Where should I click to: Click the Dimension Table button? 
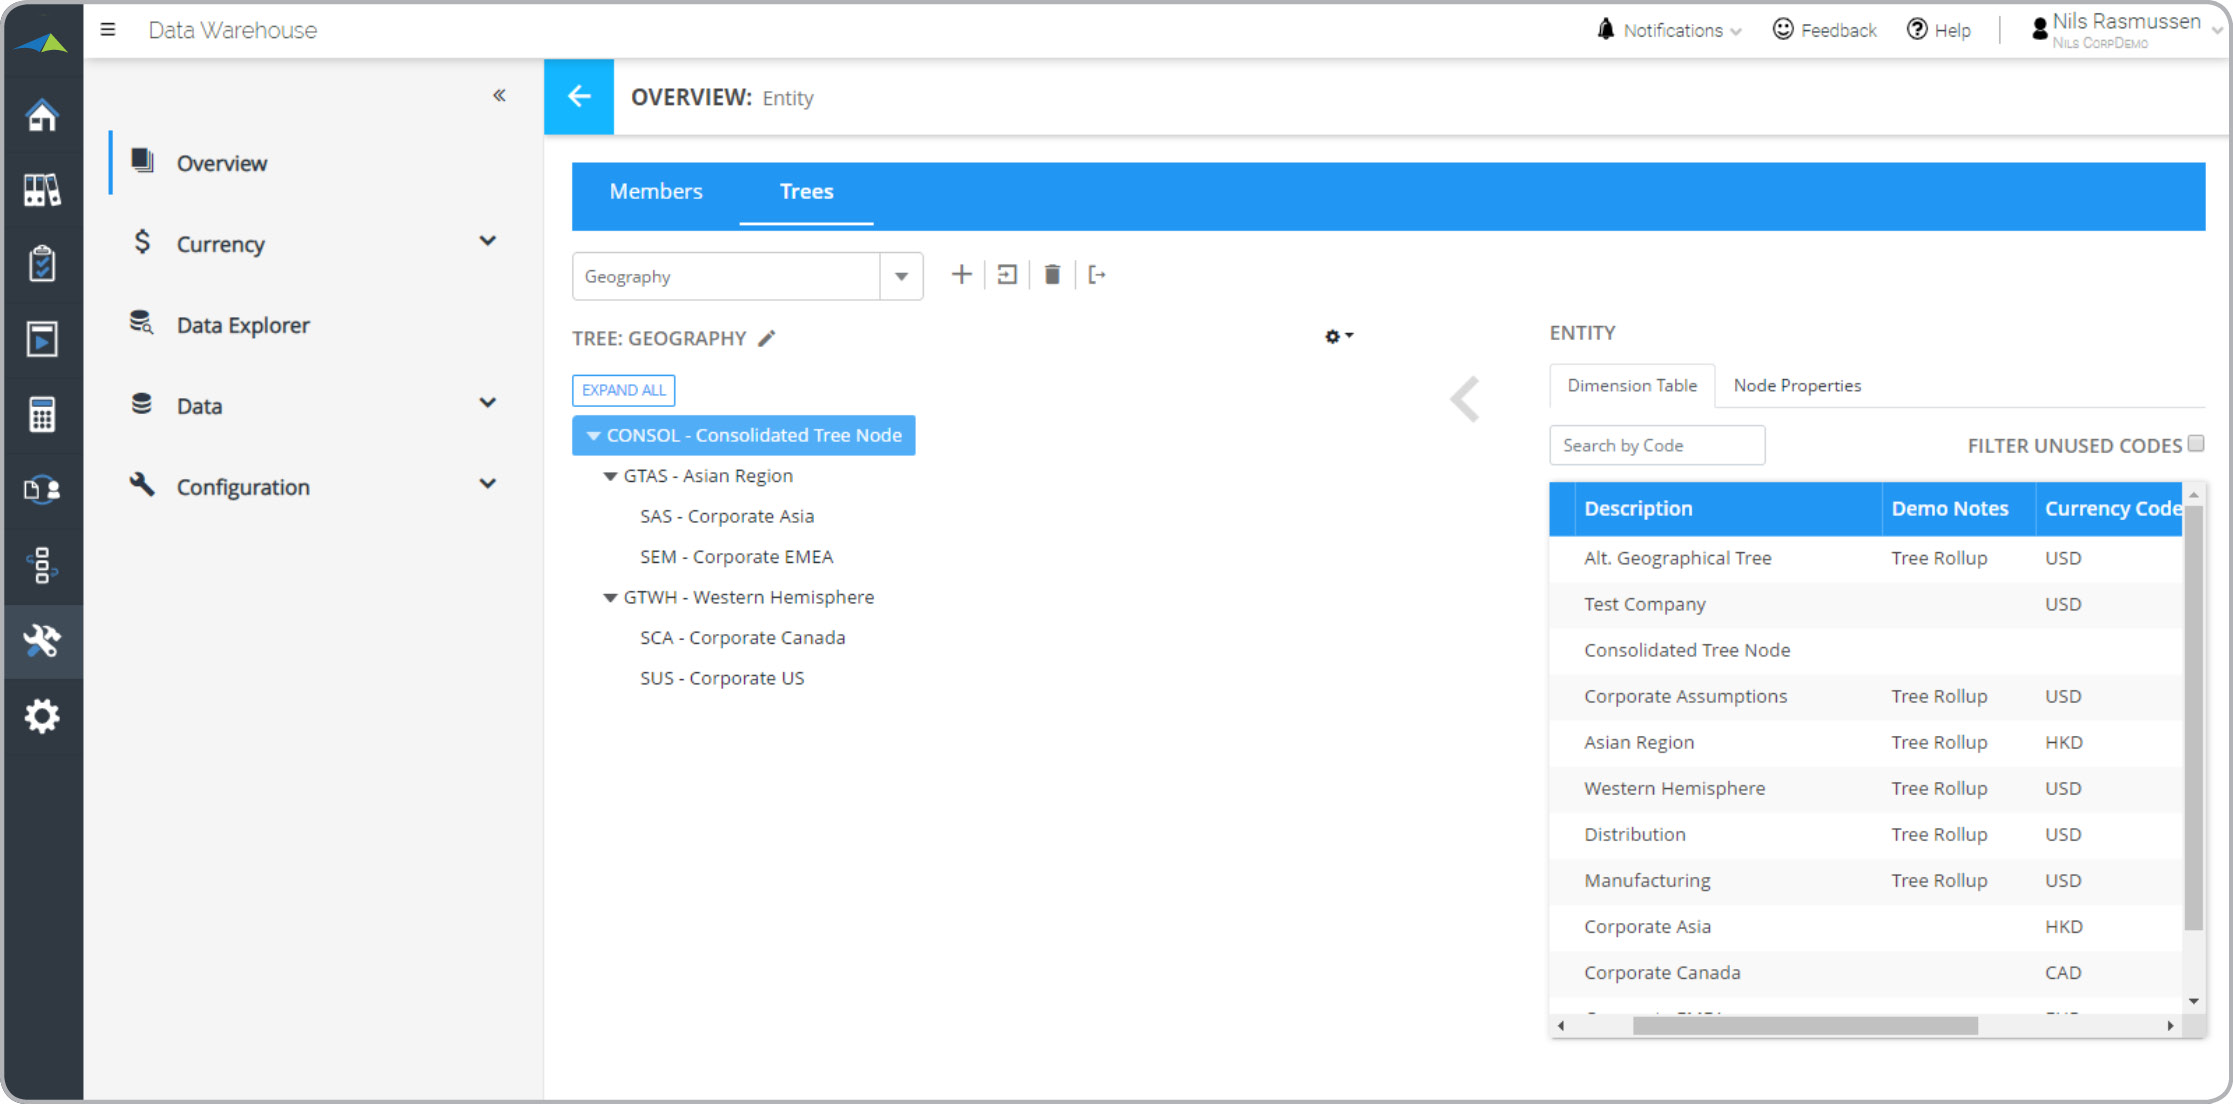pyautogui.click(x=1631, y=385)
